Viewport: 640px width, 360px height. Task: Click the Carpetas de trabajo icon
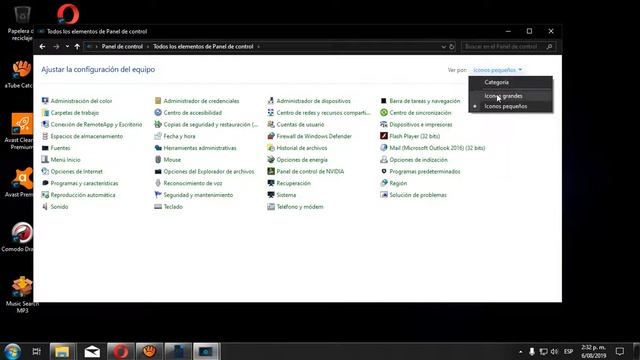[45, 113]
